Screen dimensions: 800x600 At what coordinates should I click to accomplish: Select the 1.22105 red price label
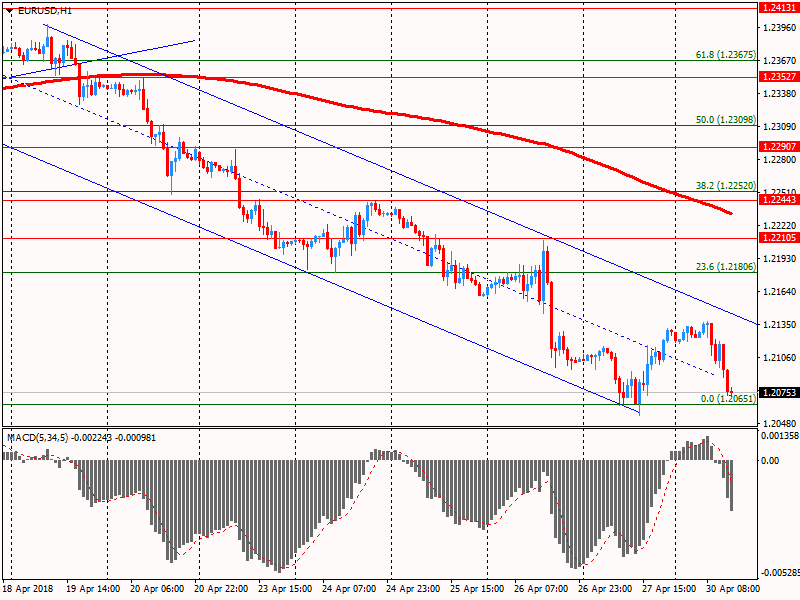(779, 238)
